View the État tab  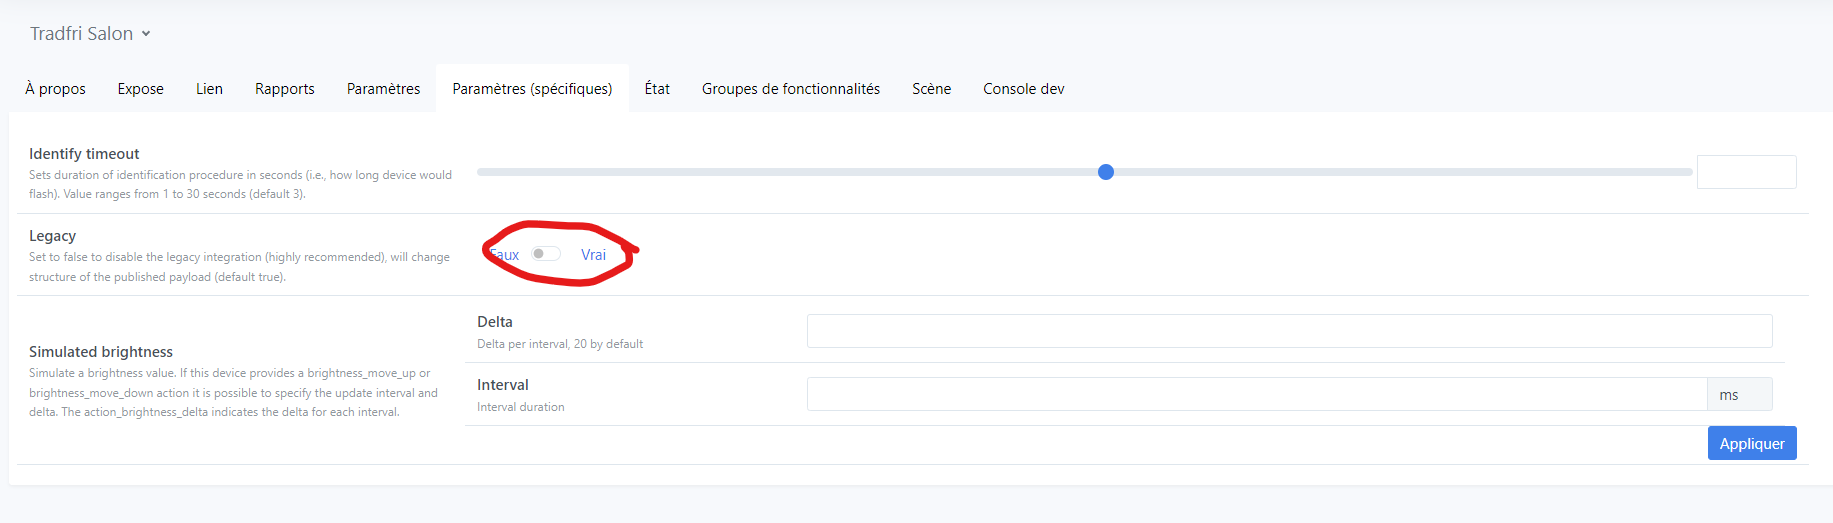tap(657, 89)
